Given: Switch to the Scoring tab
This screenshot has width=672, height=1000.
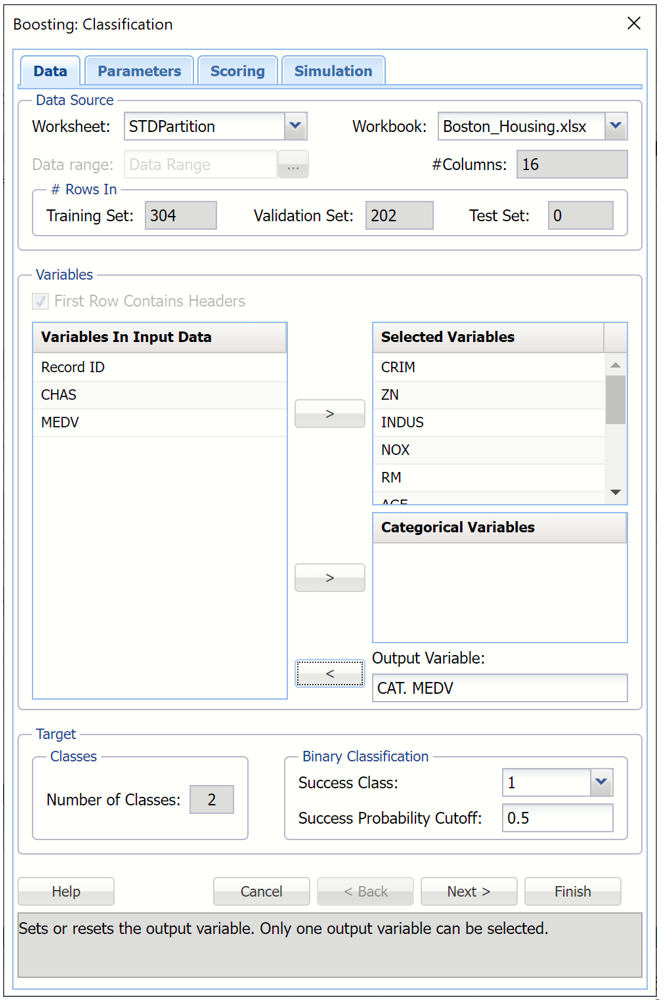Looking at the screenshot, I should click(x=237, y=71).
